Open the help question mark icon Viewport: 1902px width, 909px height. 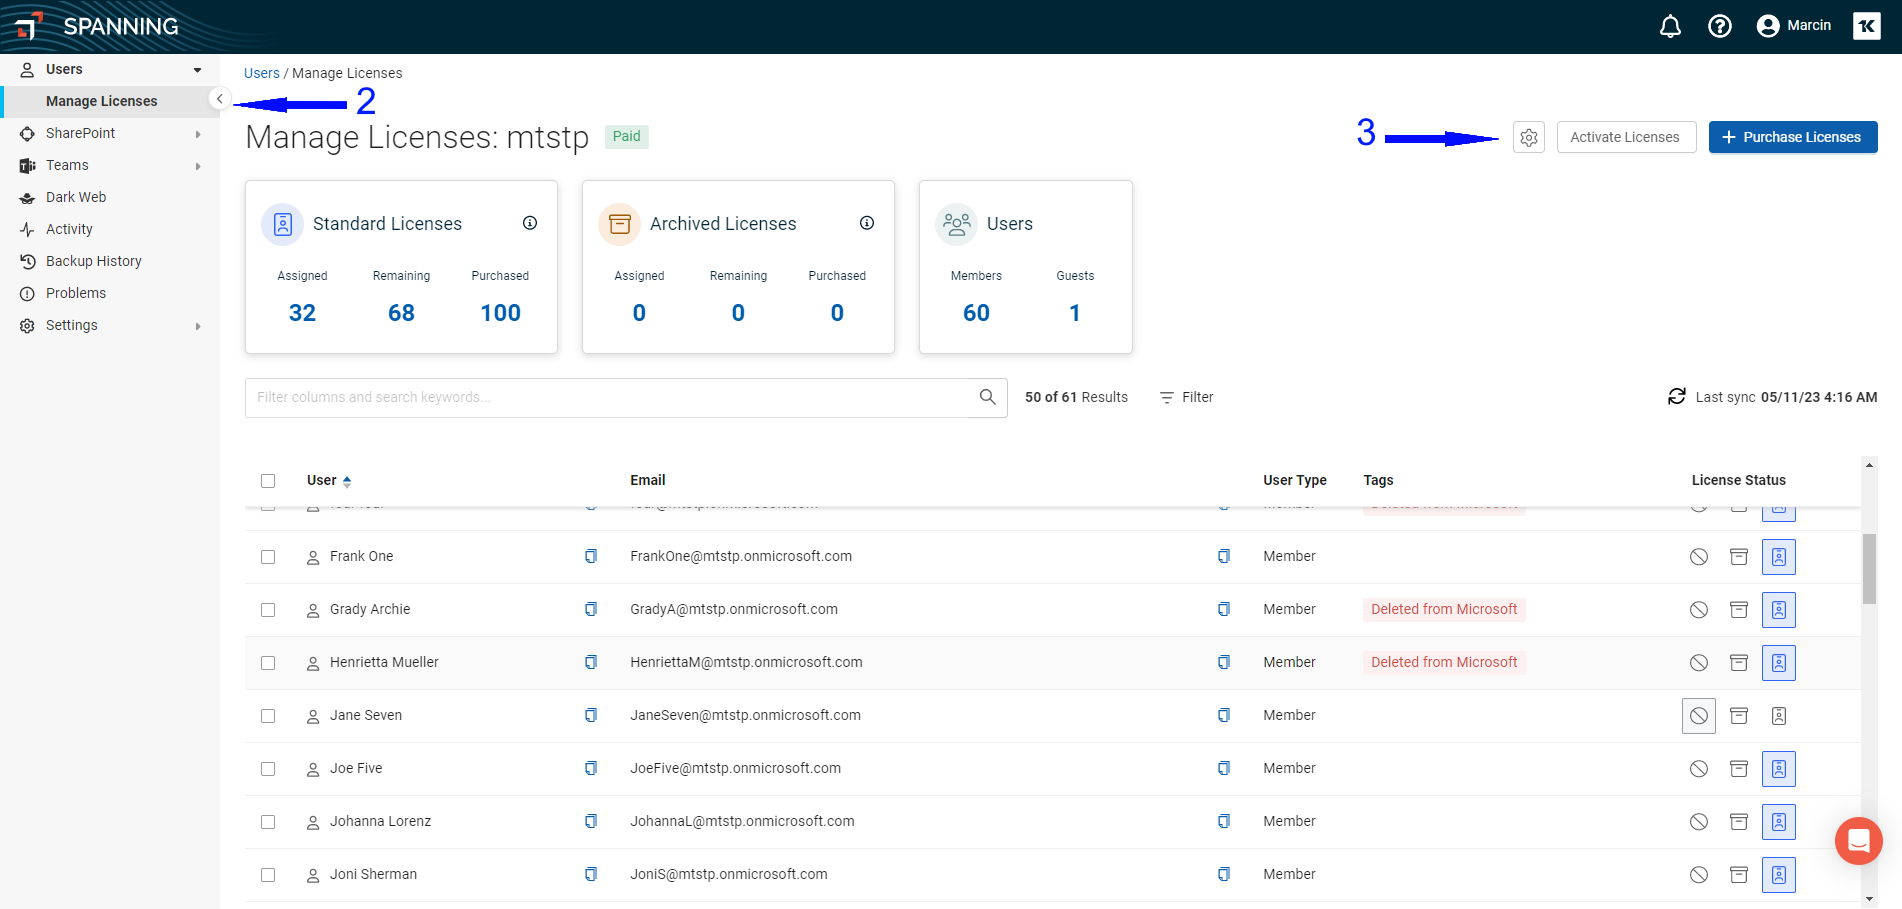point(1720,26)
